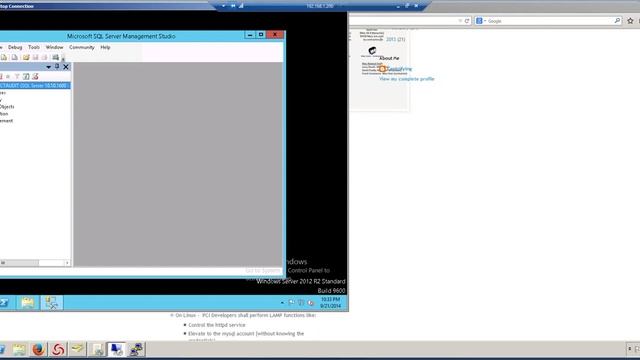The width and height of the screenshot is (640, 360).
Task: Click the Refresh icon in Object Explorer
Action: point(26,76)
